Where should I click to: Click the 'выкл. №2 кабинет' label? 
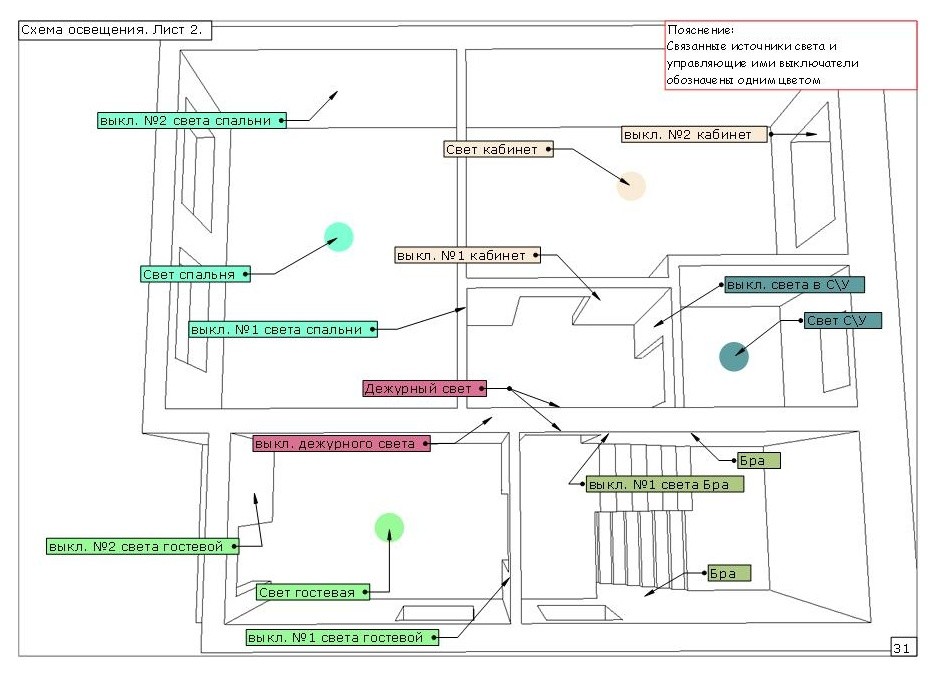point(694,134)
